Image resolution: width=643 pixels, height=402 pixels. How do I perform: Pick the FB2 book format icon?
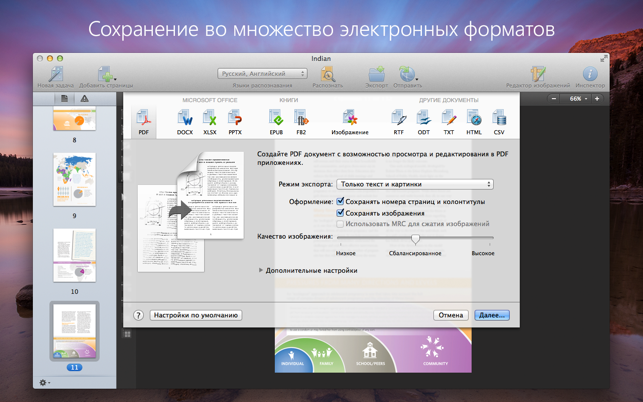point(301,121)
